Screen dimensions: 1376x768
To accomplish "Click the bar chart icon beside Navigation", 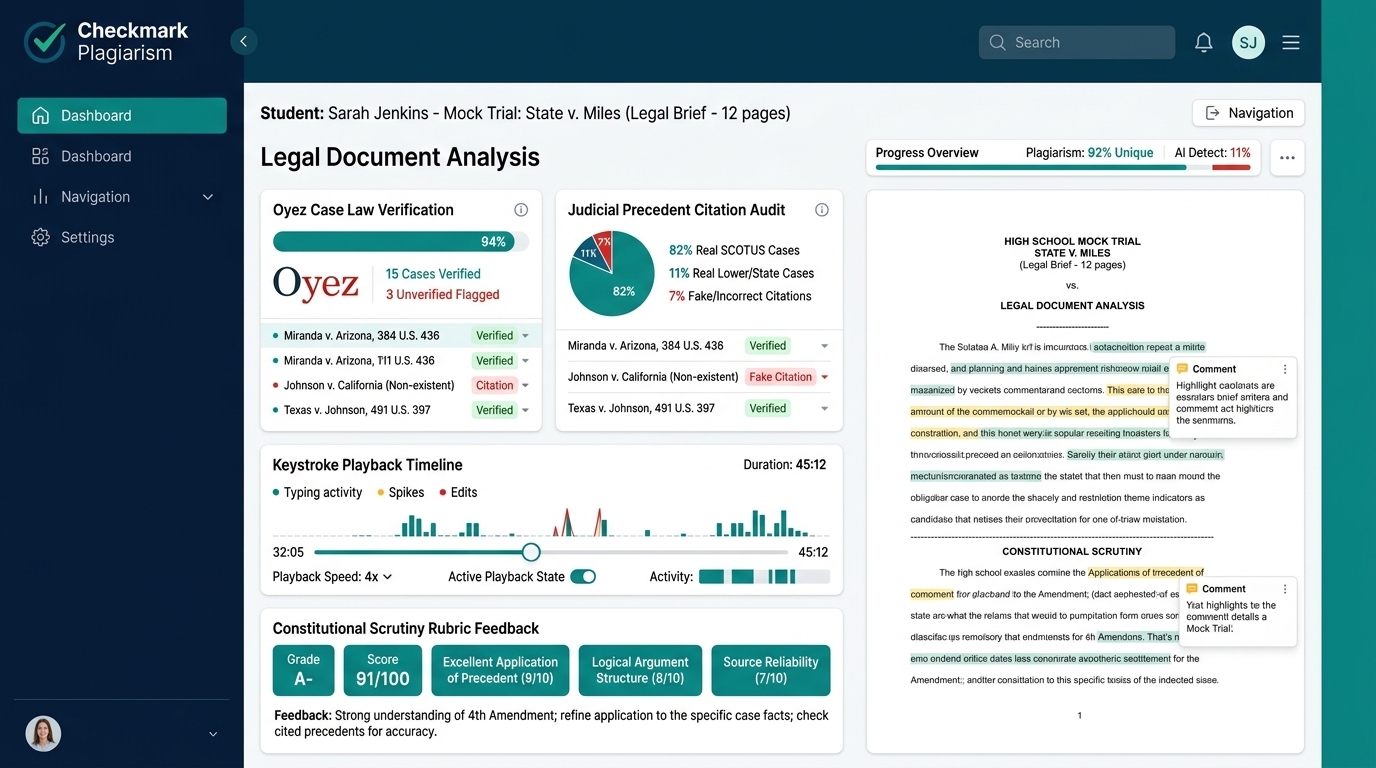I will point(41,197).
